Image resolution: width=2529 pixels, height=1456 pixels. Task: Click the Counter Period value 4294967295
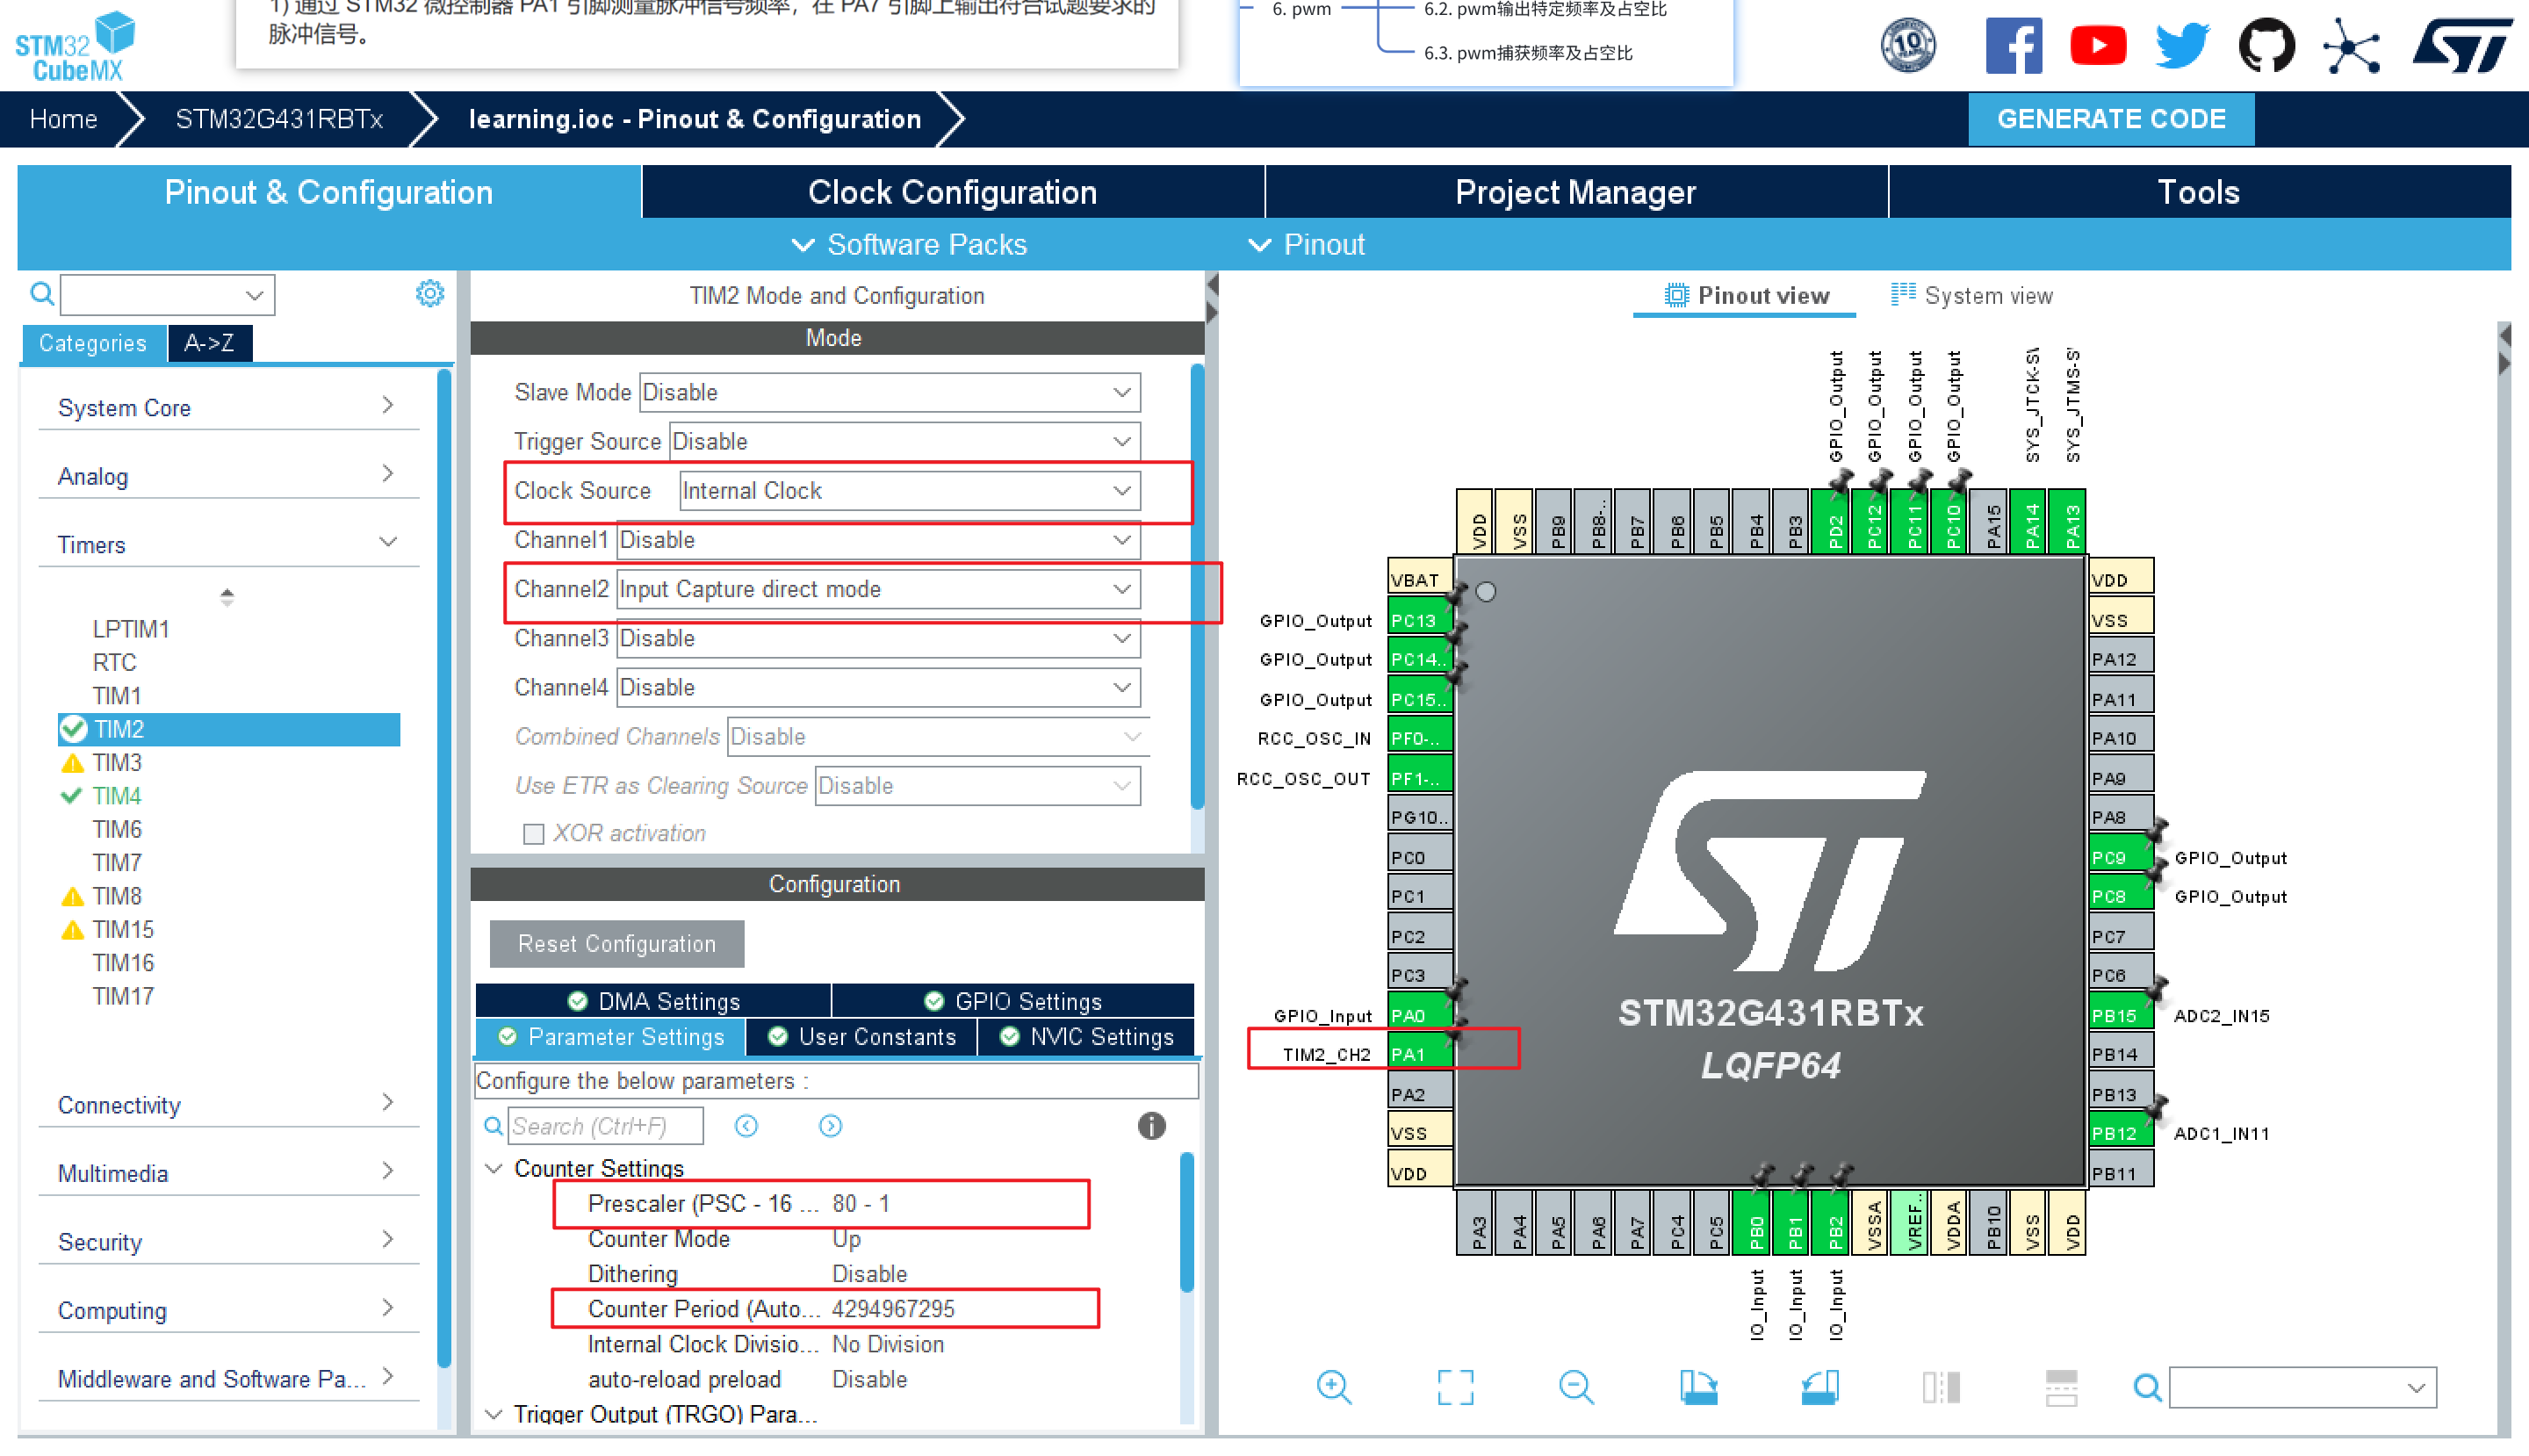click(x=894, y=1309)
